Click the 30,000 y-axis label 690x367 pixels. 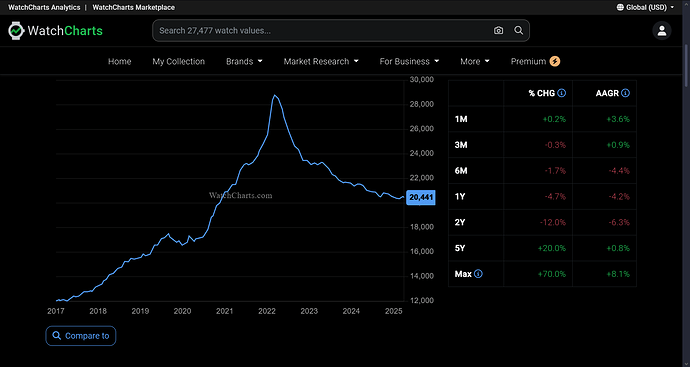click(422, 80)
